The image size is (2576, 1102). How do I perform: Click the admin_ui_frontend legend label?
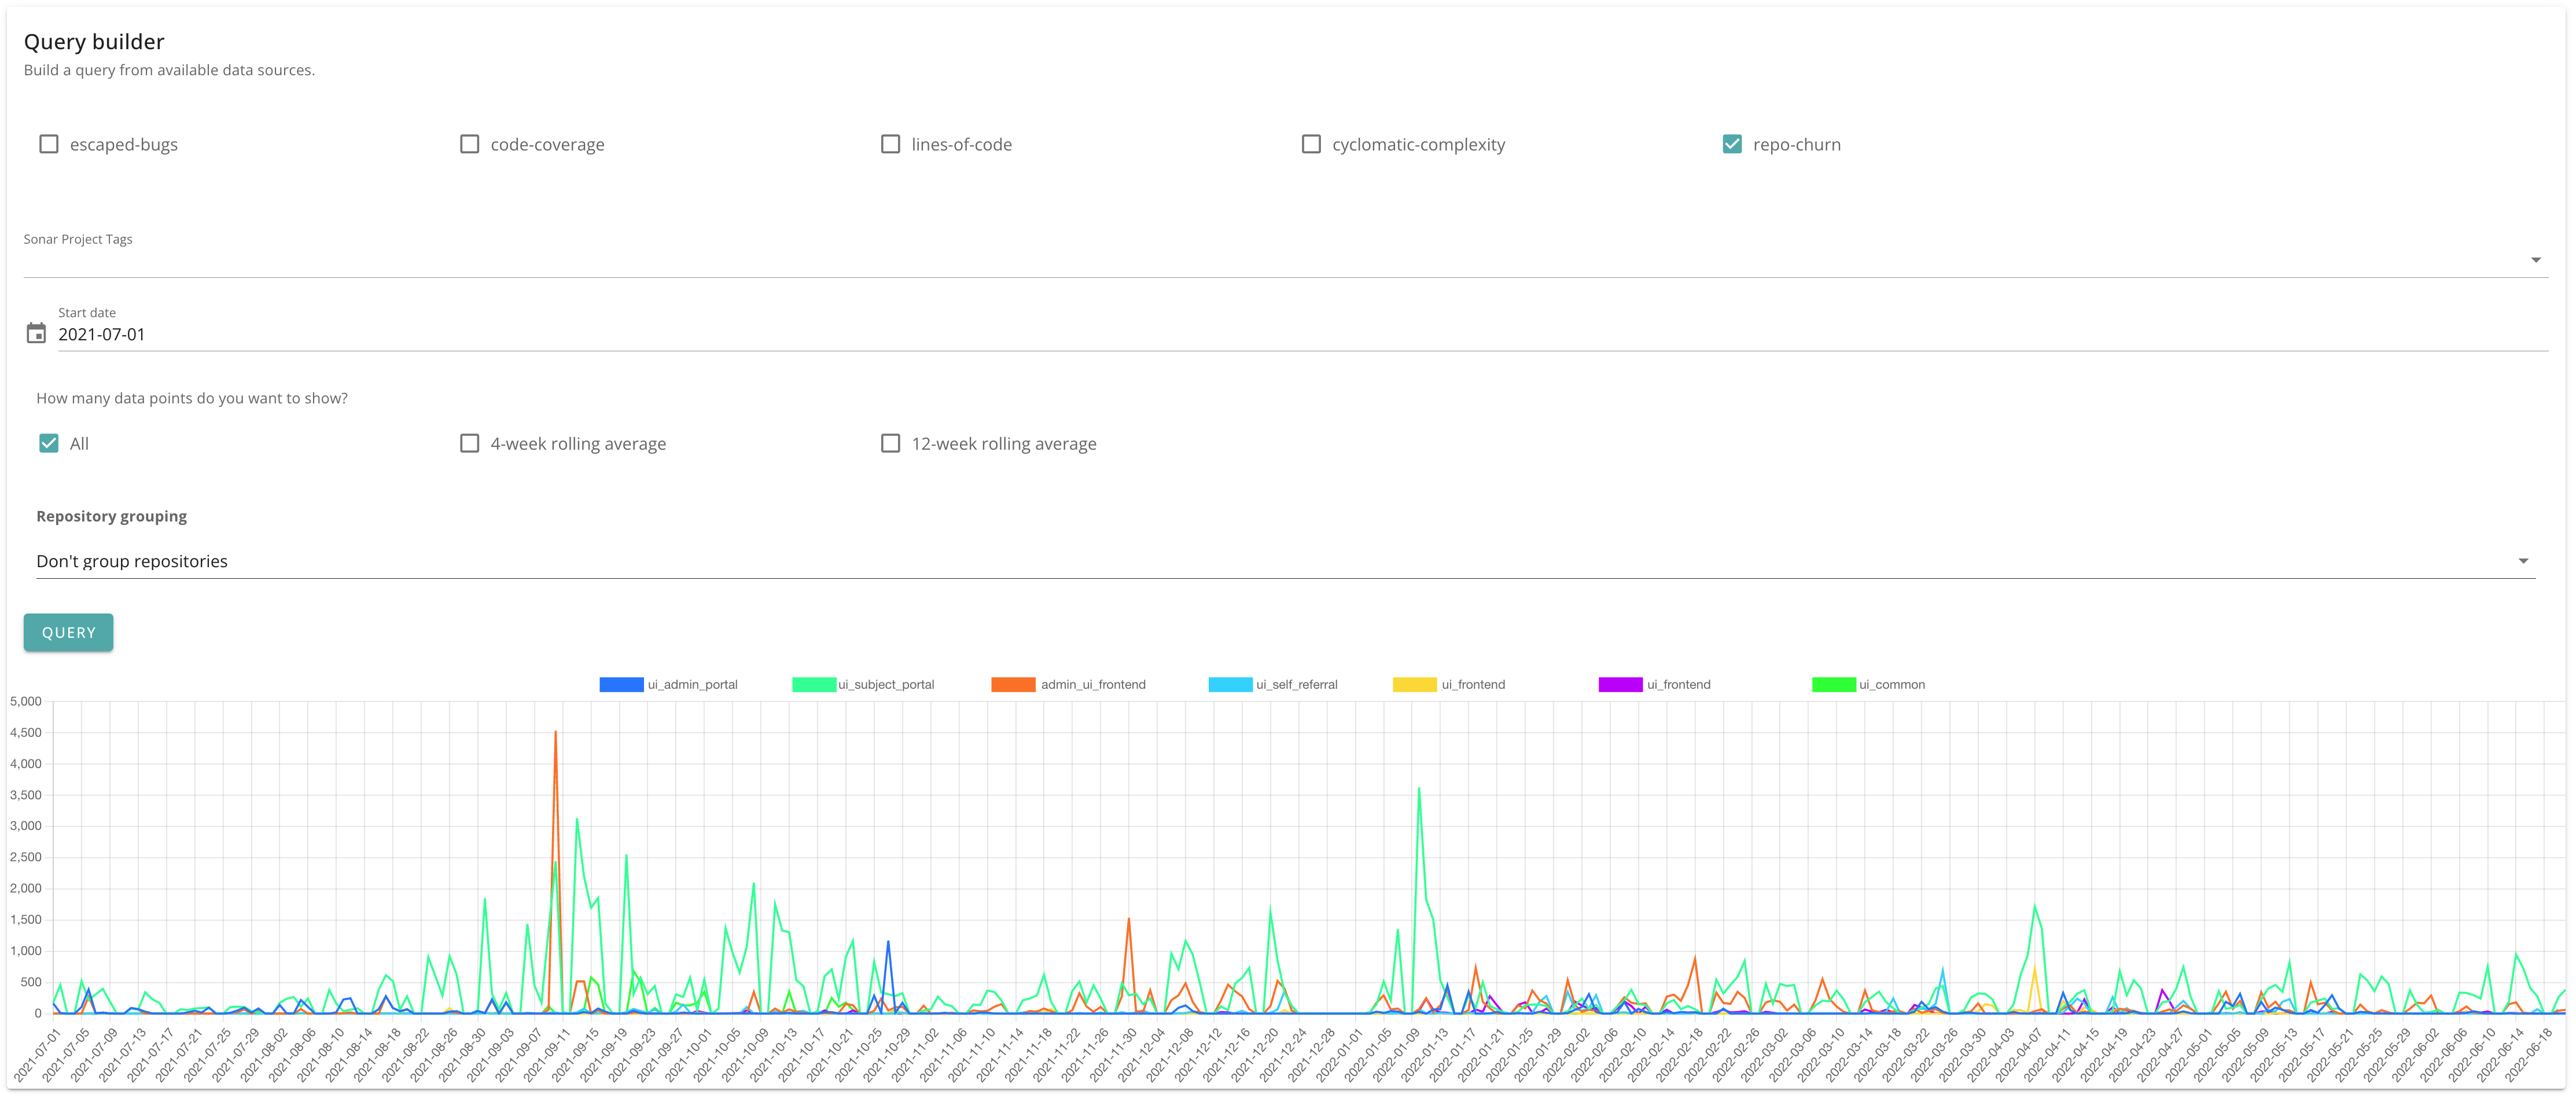point(1093,685)
